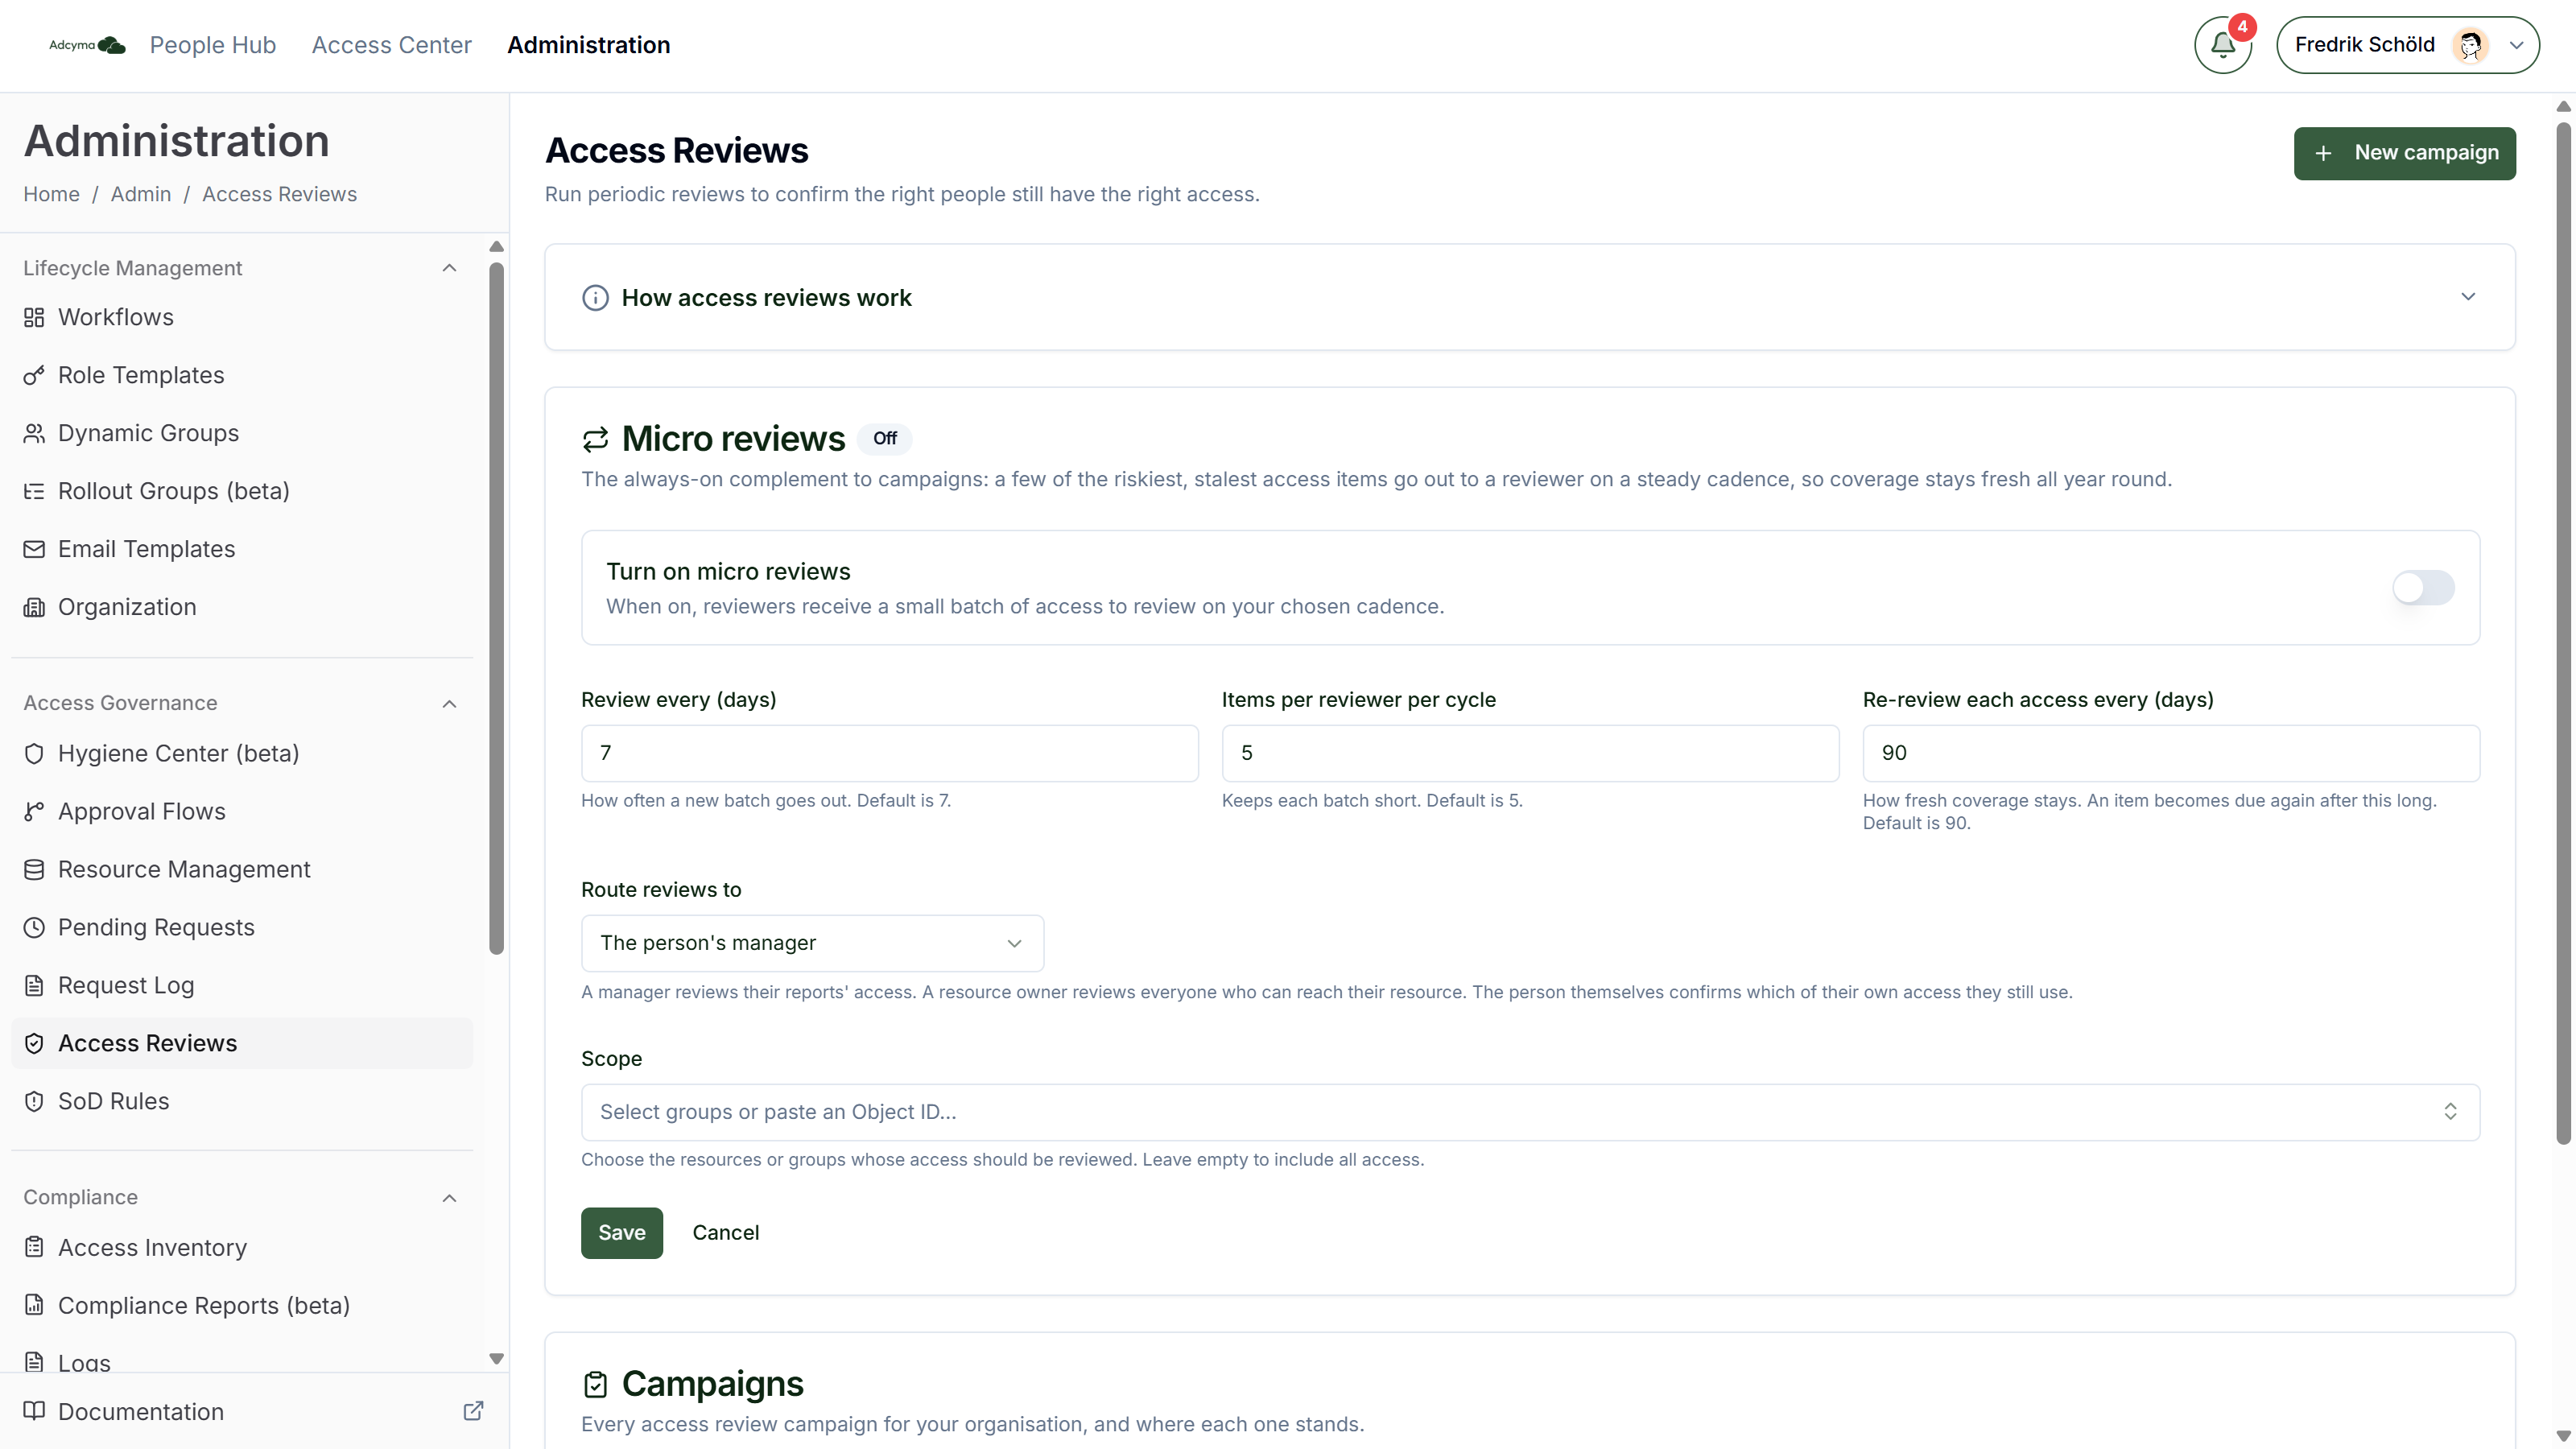Collapse the Lifecycle Management section
The image size is (2576, 1449).
pos(449,268)
